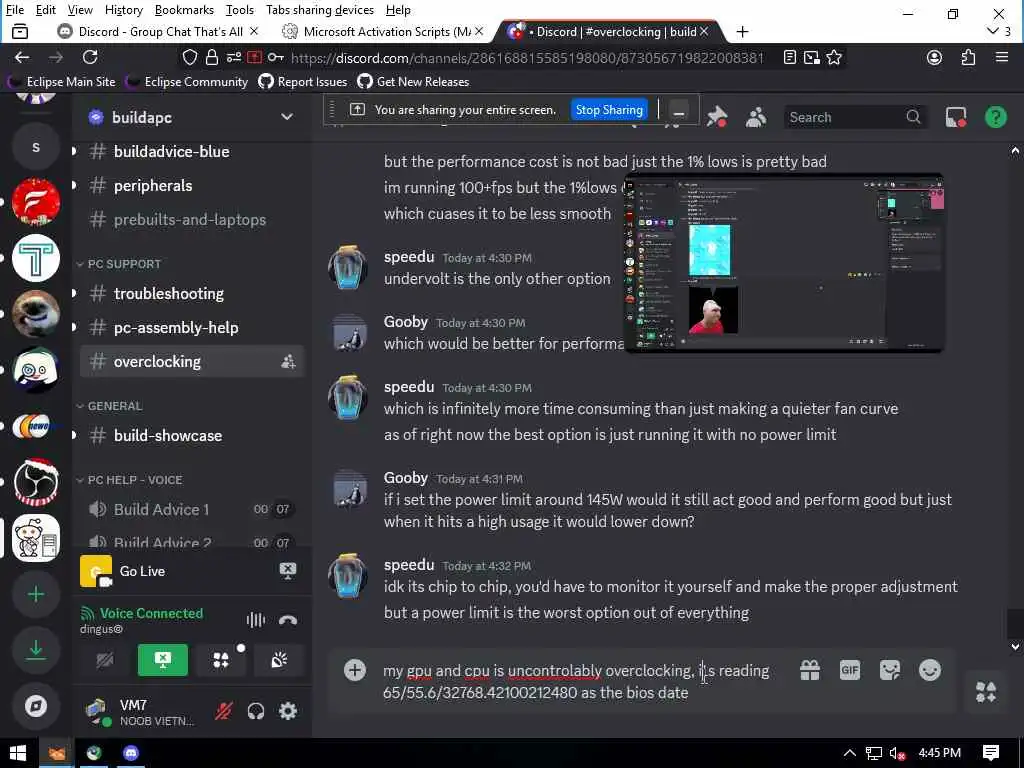Minimize the screen sharing indicator bar
Viewport: 1024px width, 768px height.
pos(679,112)
